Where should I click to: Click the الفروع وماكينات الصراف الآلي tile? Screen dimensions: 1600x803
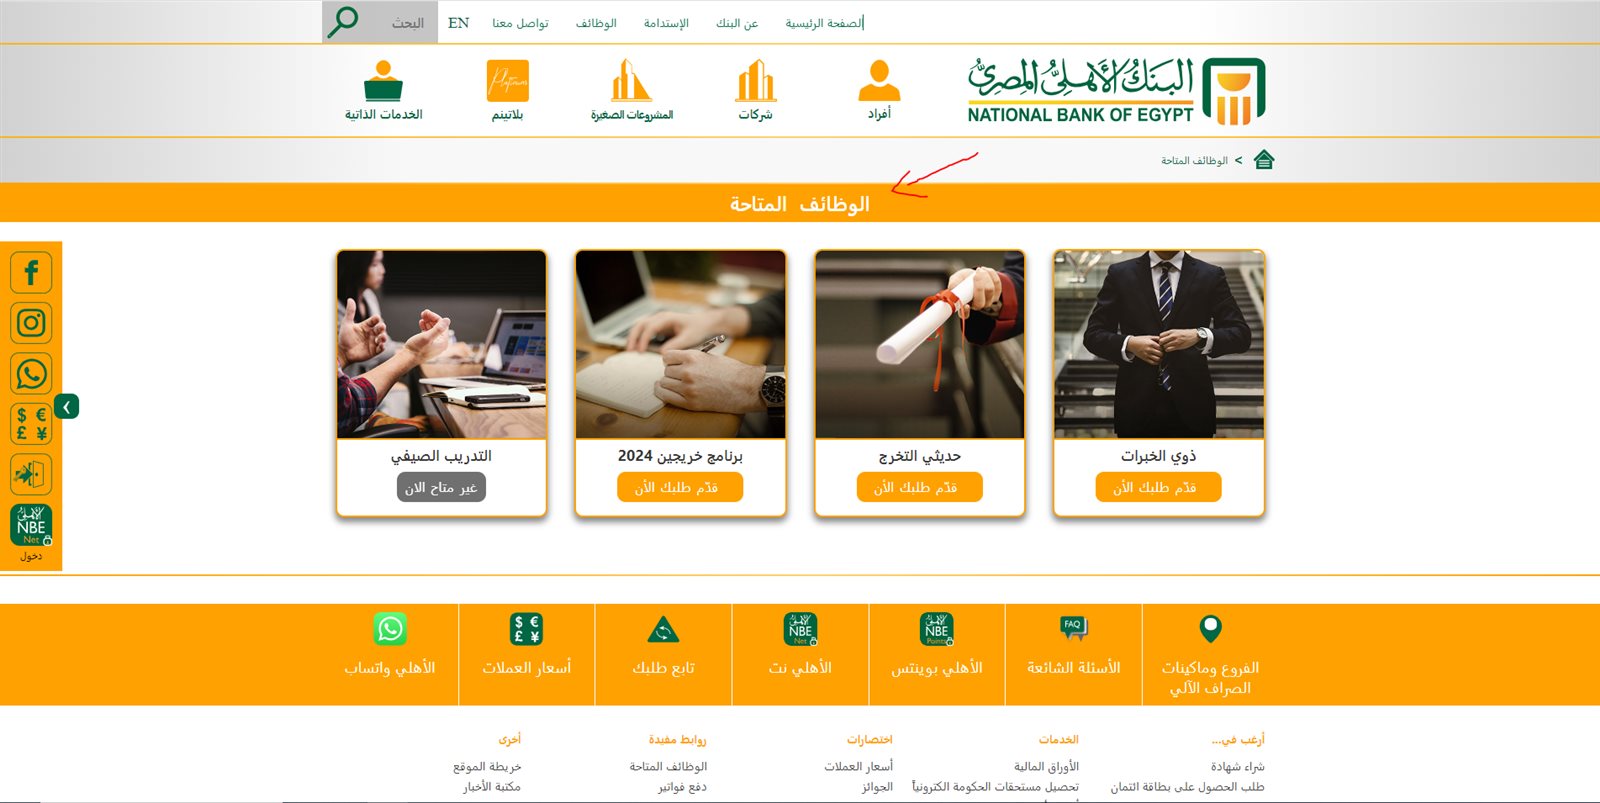(1210, 655)
